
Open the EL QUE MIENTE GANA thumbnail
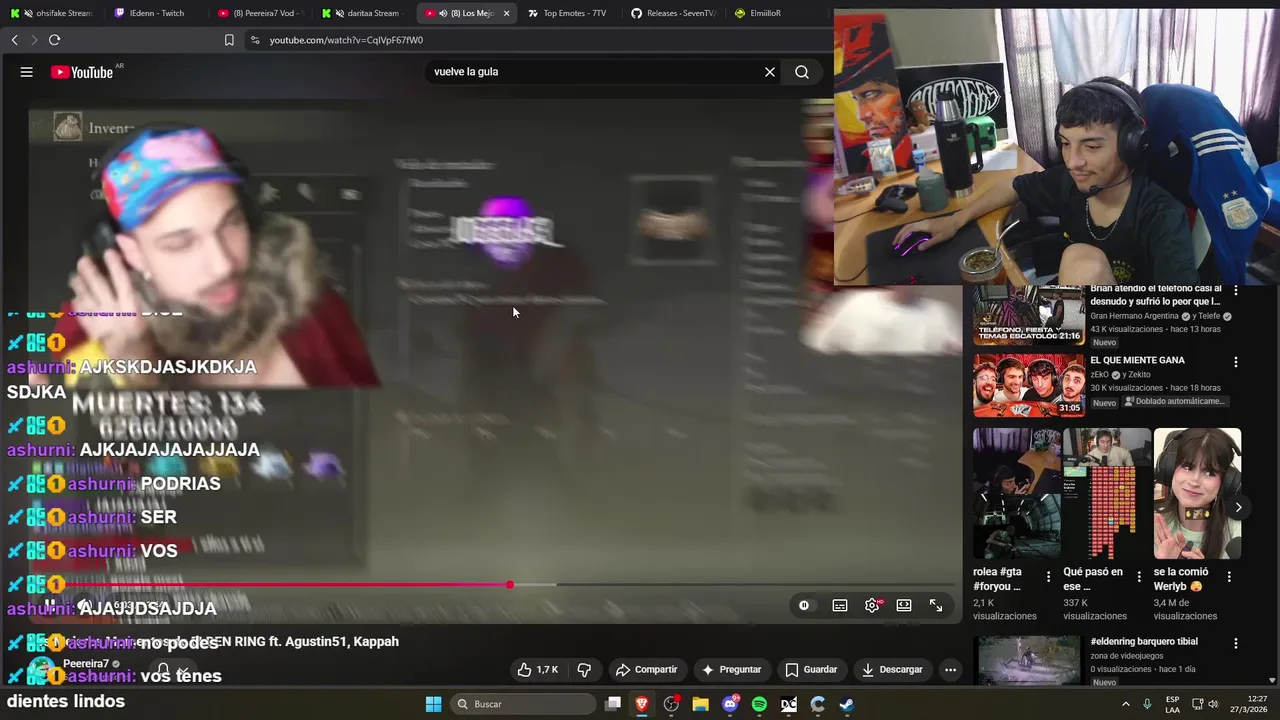pos(1029,385)
